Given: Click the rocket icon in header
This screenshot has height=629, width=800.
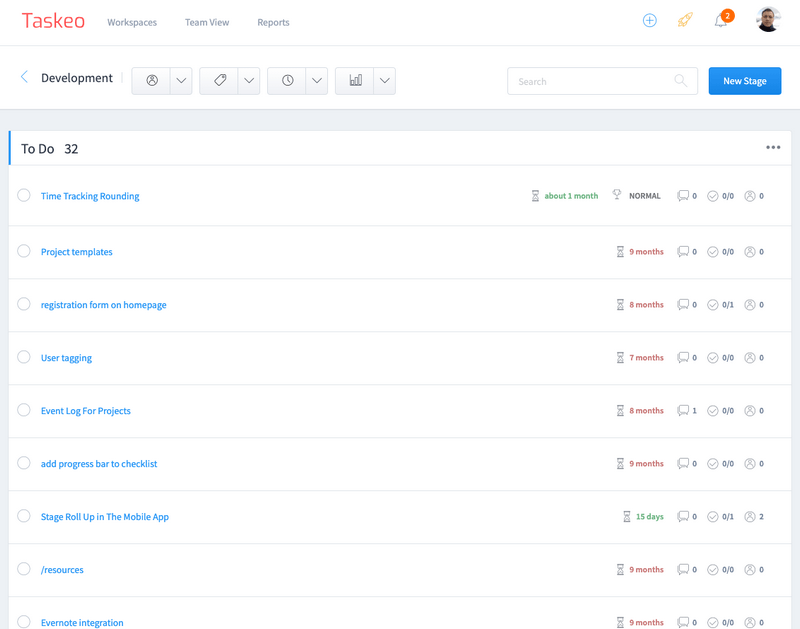Looking at the screenshot, I should [x=685, y=20].
